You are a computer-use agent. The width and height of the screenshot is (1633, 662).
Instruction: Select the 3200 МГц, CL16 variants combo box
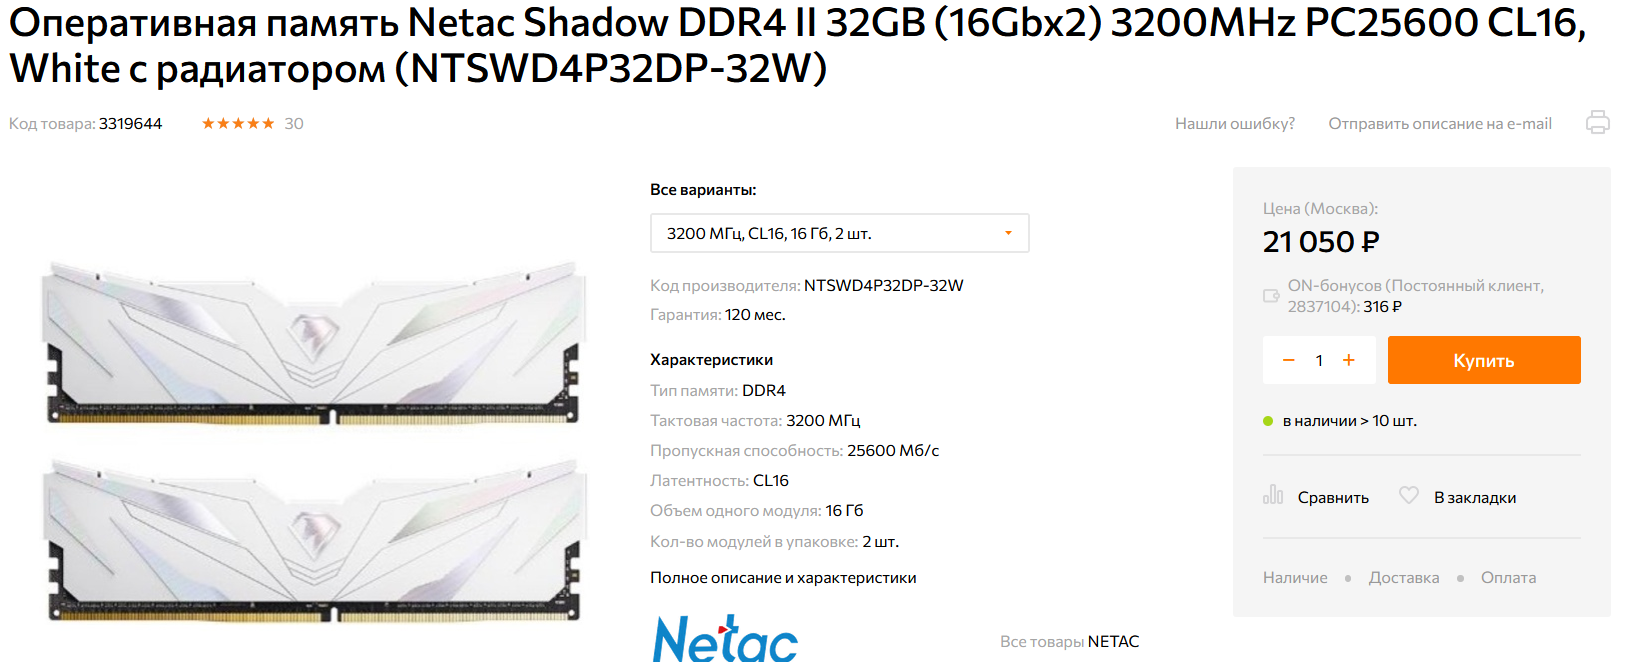point(839,233)
